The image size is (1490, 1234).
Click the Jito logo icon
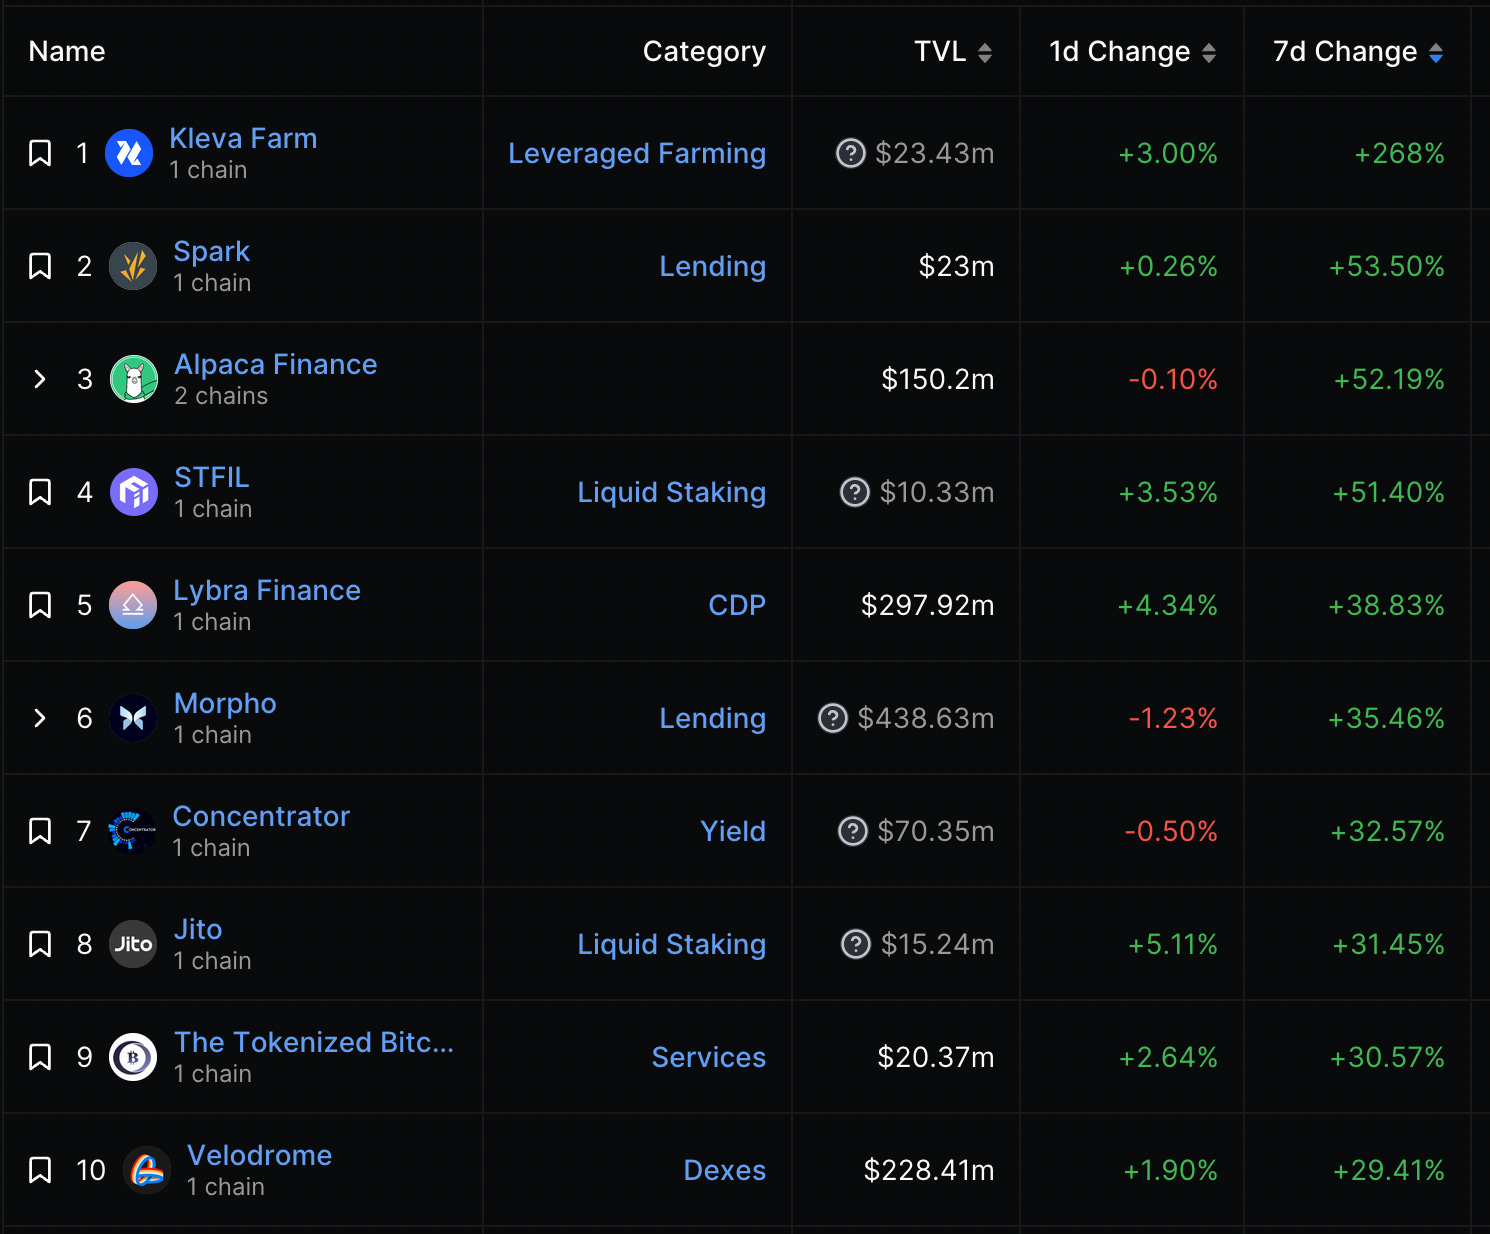[133, 944]
